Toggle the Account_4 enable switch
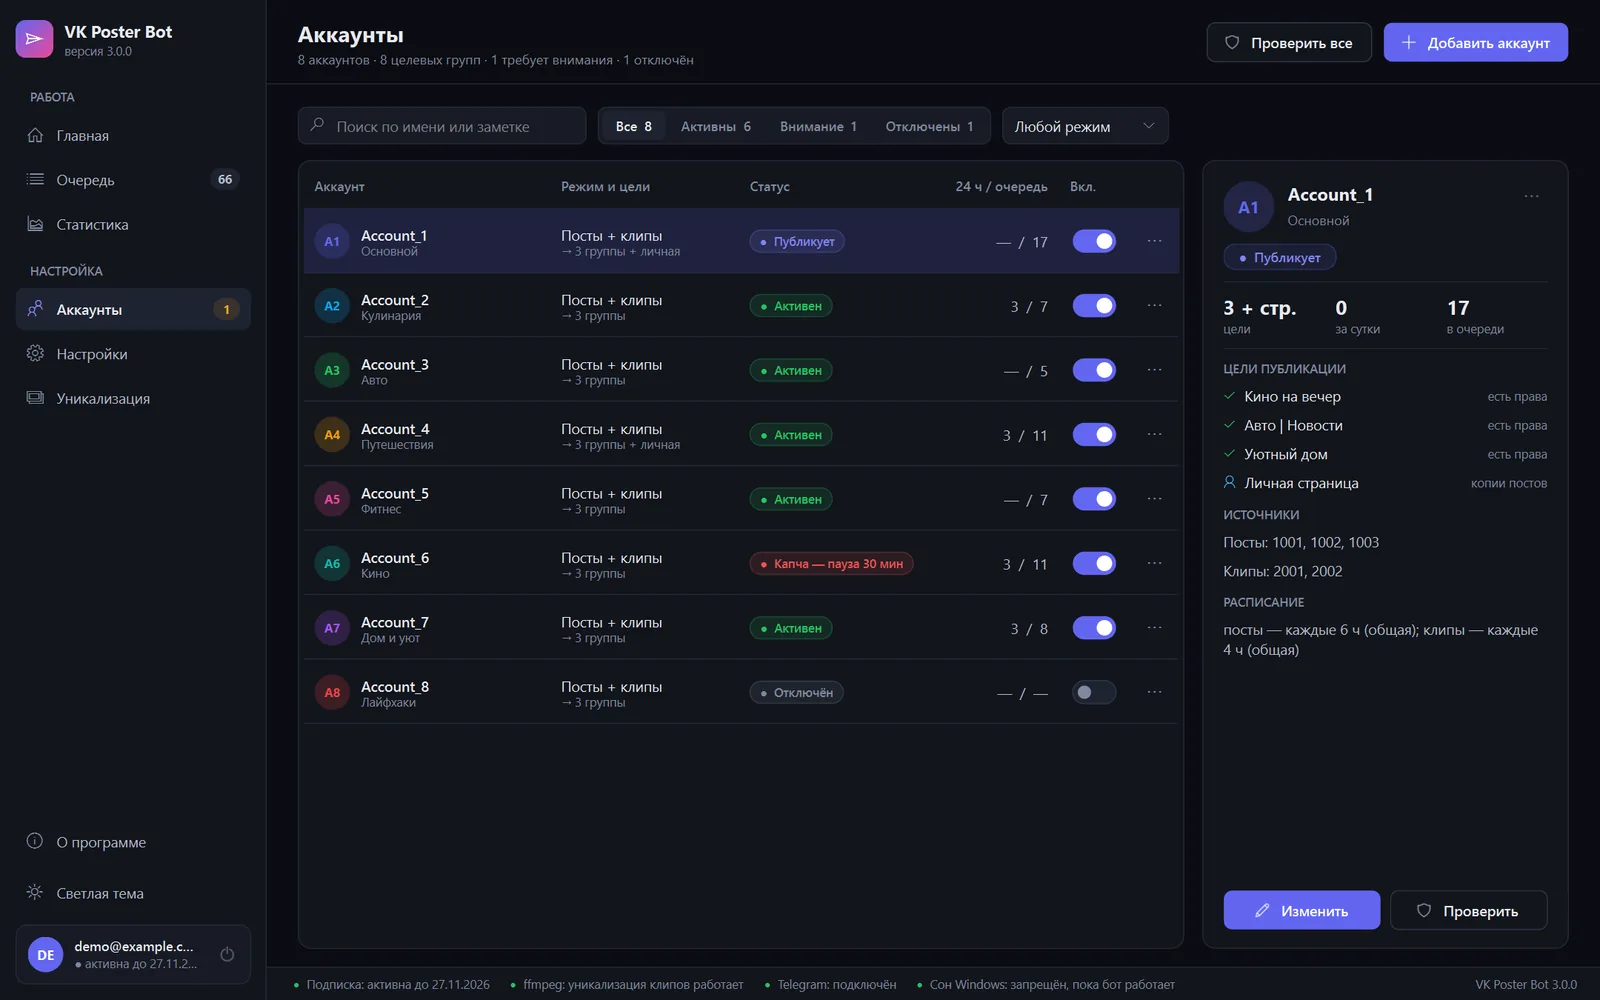 click(x=1094, y=434)
